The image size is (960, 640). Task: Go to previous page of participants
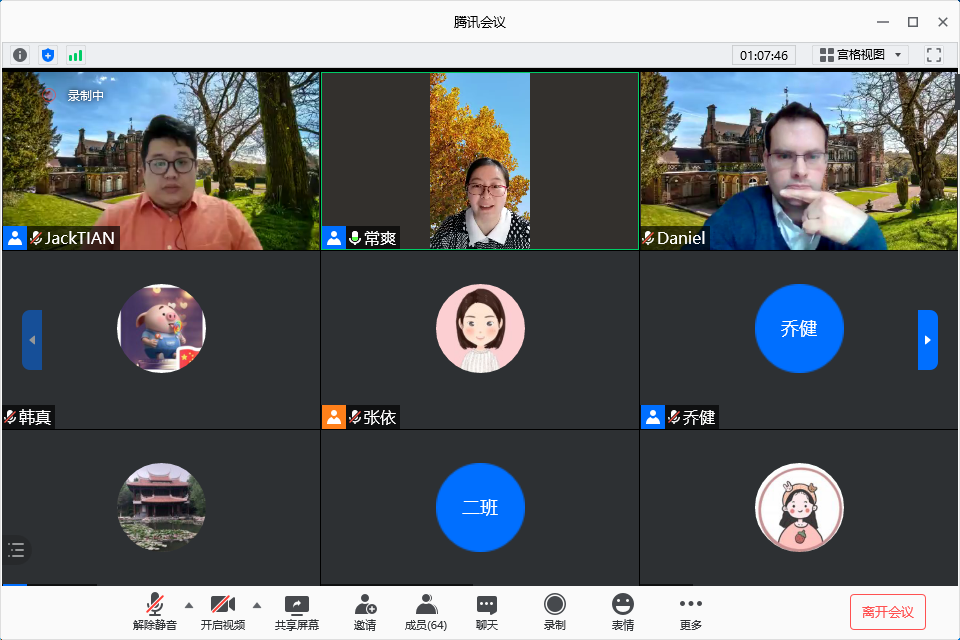[x=32, y=340]
